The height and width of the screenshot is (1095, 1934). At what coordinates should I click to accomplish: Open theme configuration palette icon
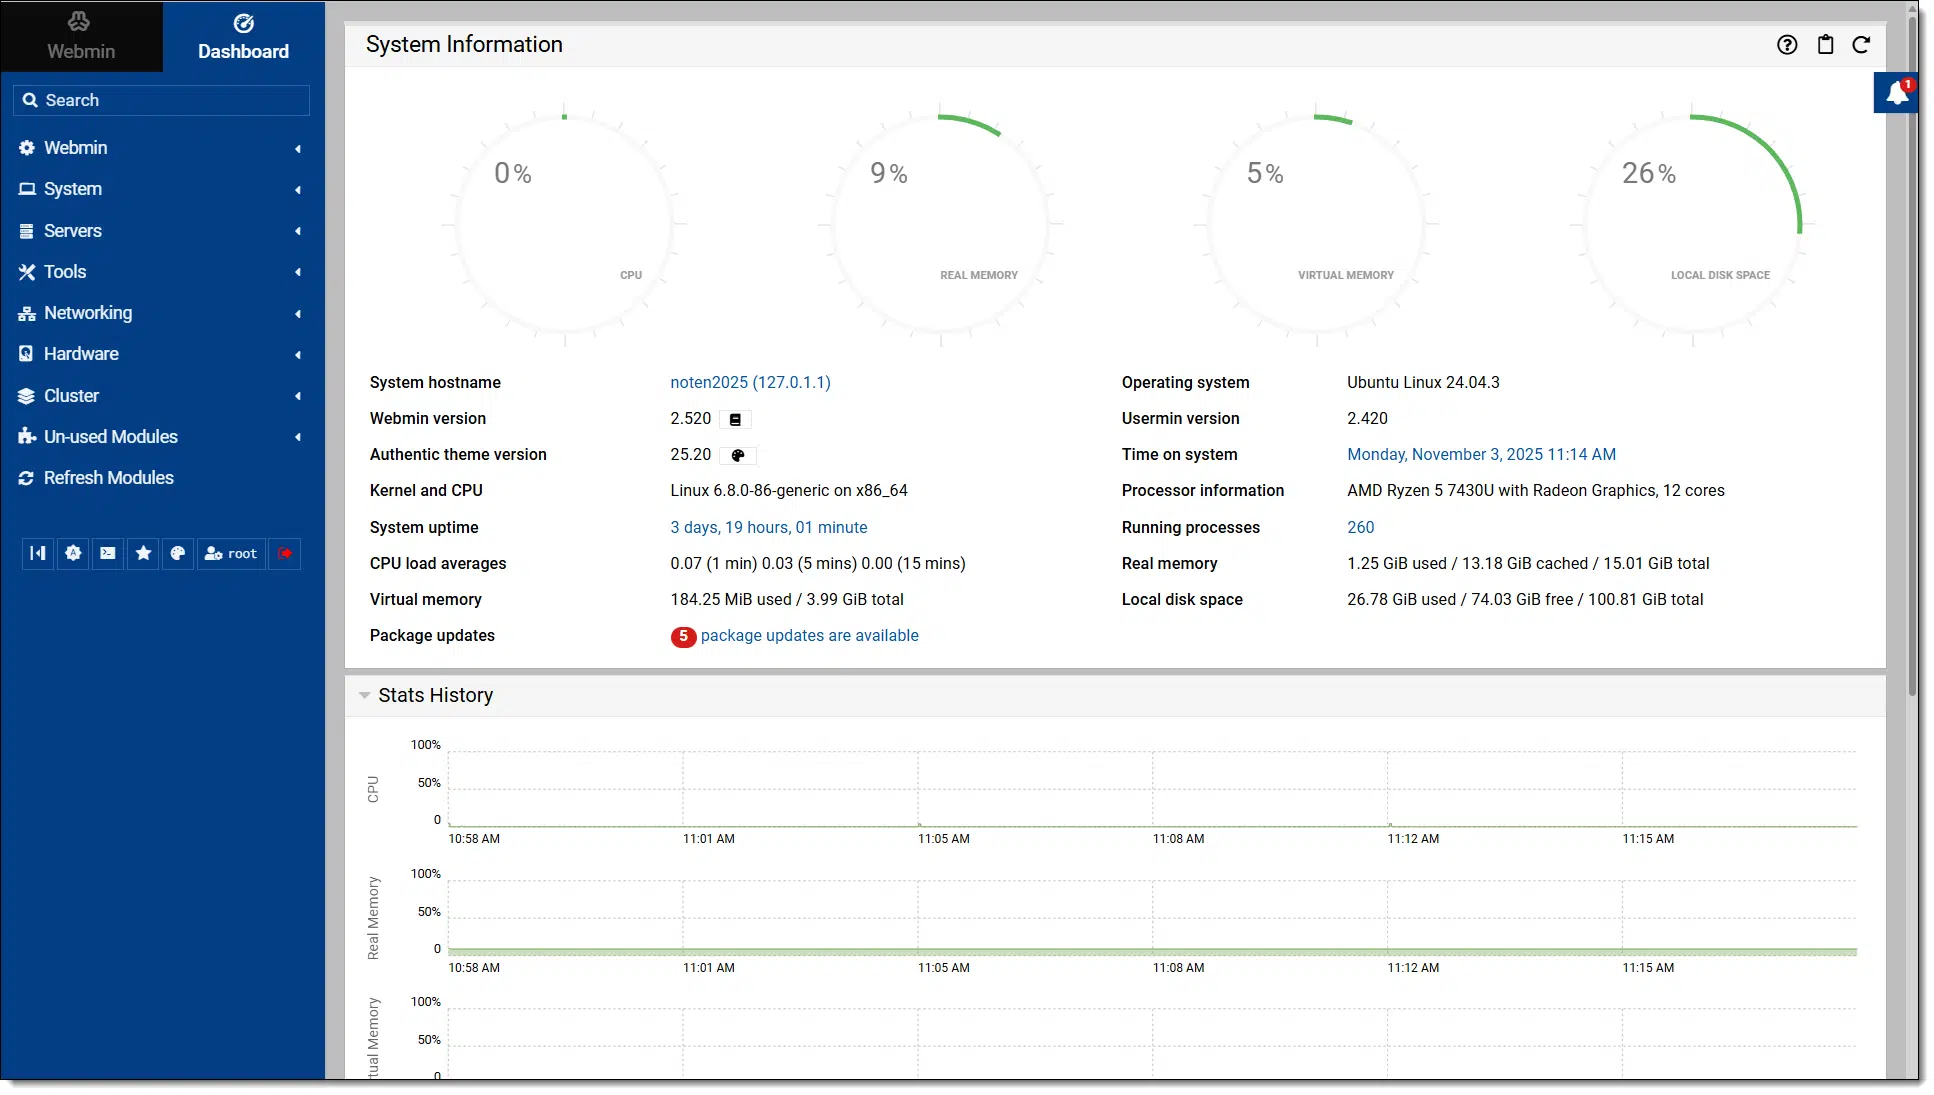[x=178, y=553]
